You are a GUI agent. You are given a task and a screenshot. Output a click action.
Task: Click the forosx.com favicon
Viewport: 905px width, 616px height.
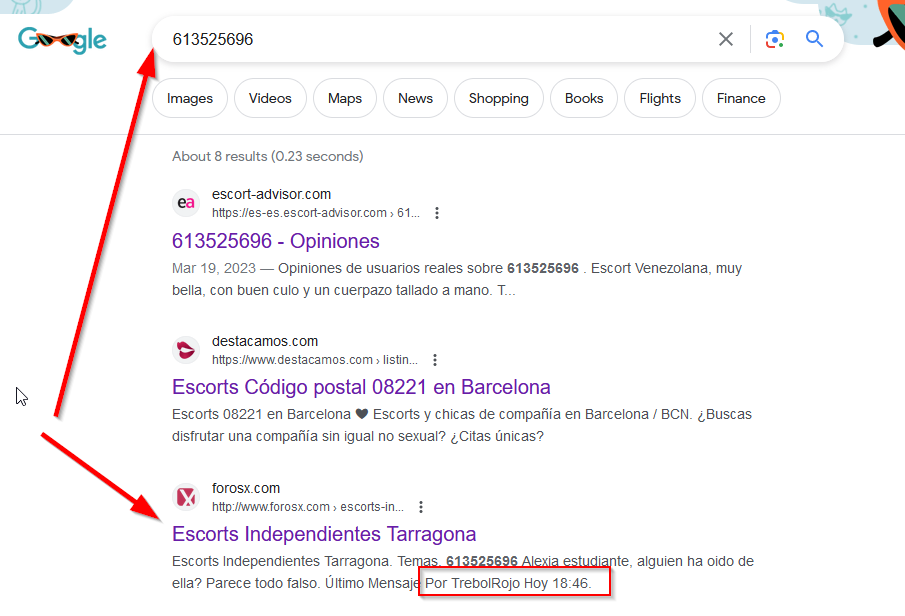tap(186, 496)
